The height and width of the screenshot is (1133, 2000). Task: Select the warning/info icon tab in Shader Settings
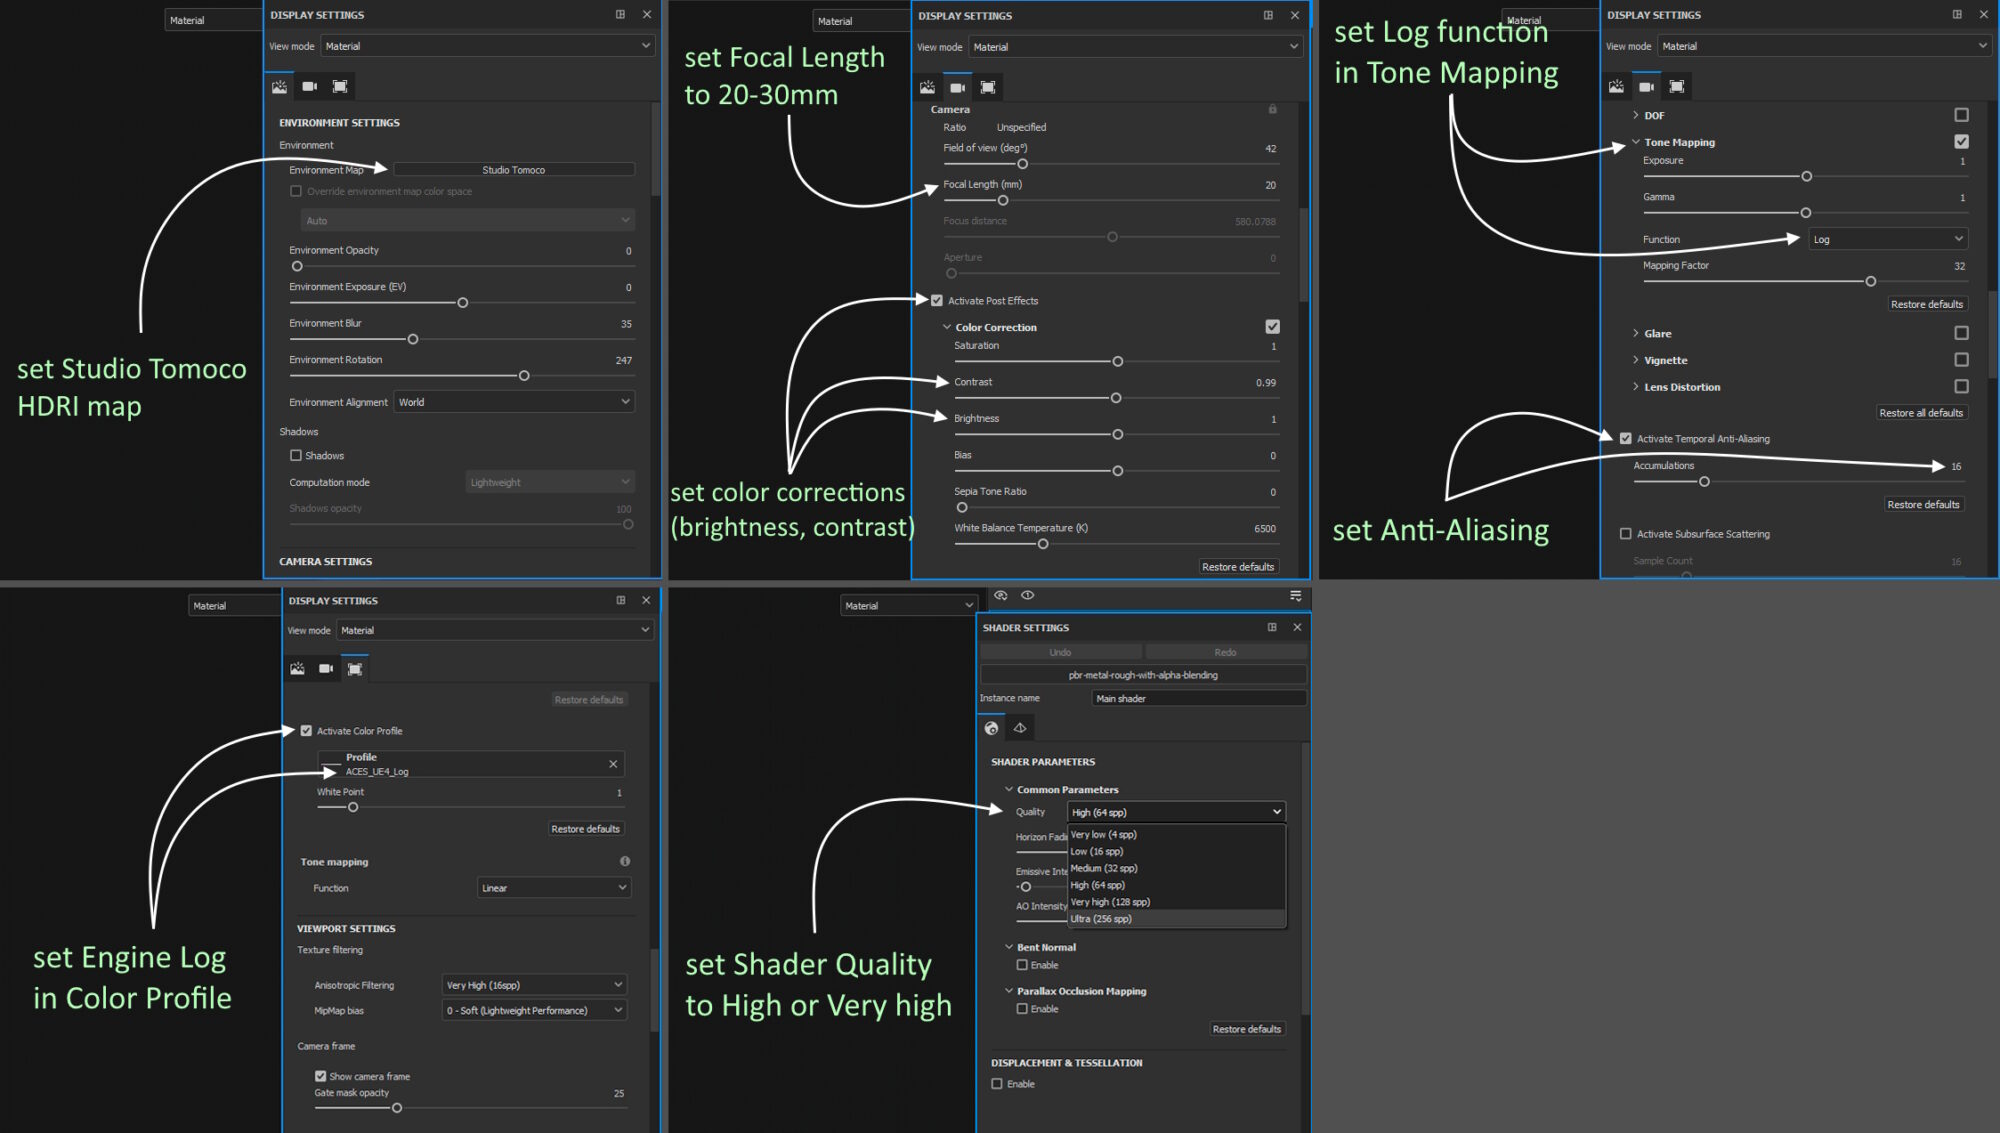(x=1019, y=728)
